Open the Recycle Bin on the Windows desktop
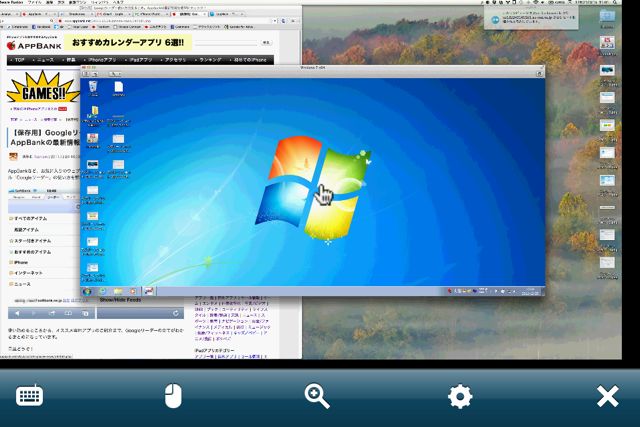 click(x=93, y=88)
